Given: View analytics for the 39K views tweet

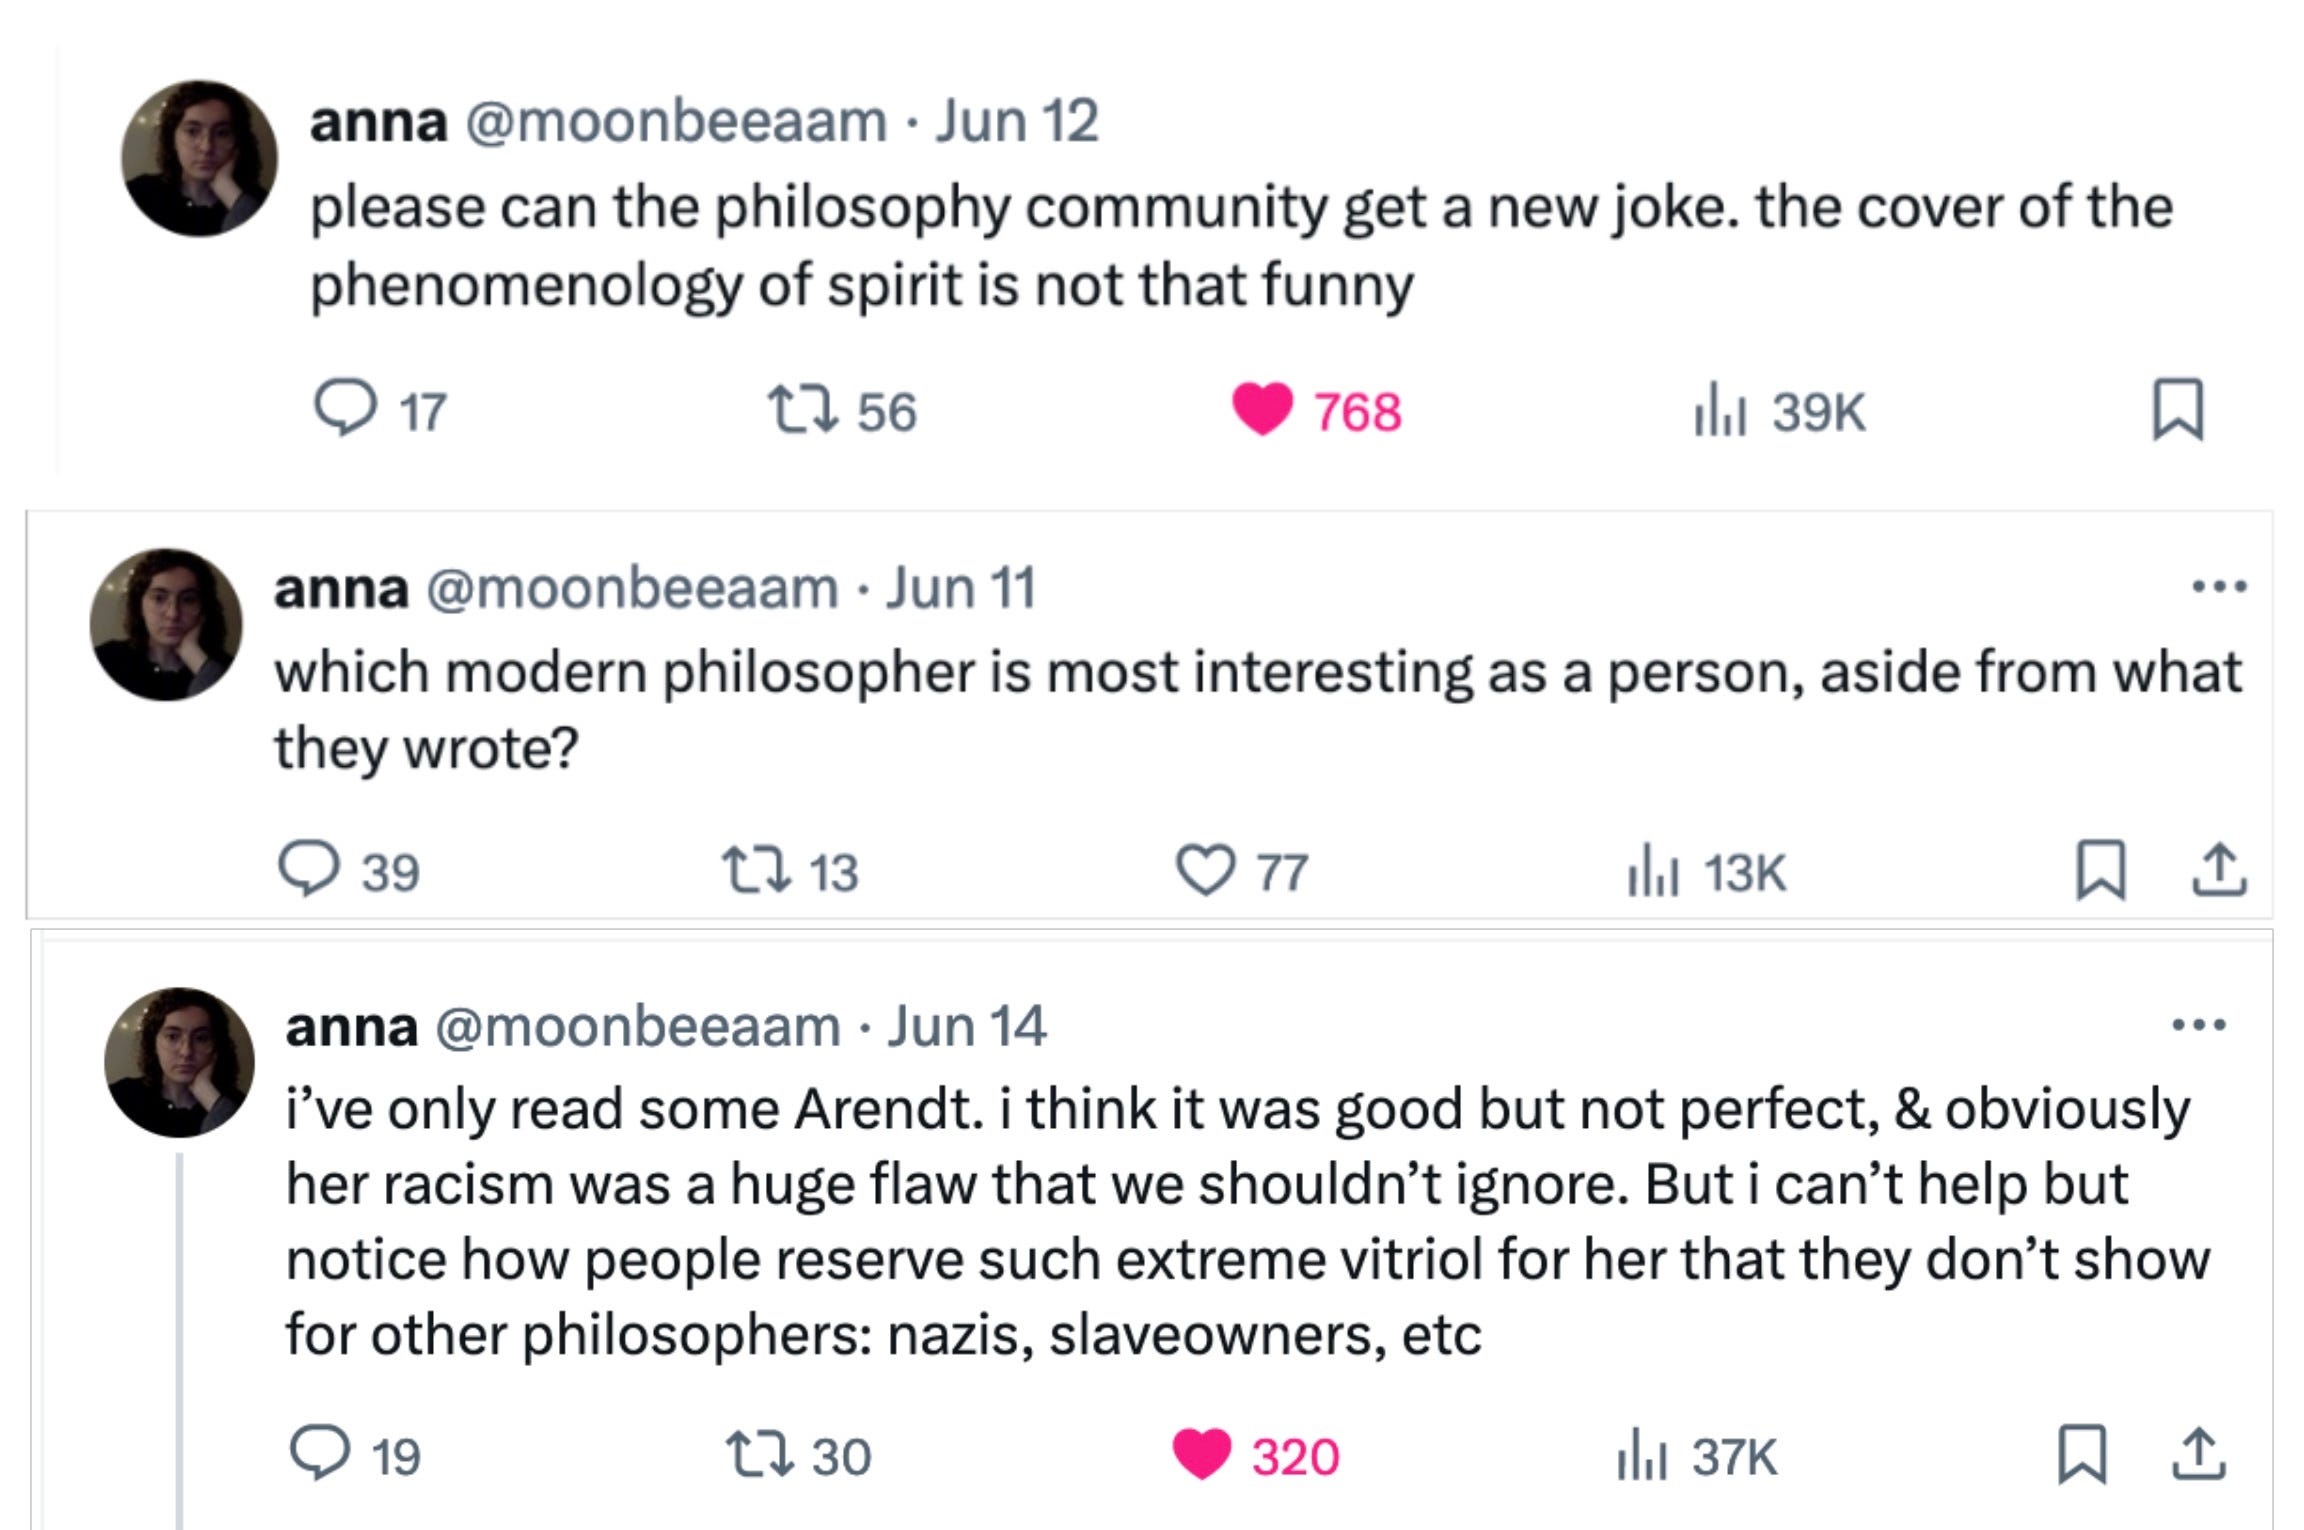Looking at the screenshot, I should (x=1720, y=410).
